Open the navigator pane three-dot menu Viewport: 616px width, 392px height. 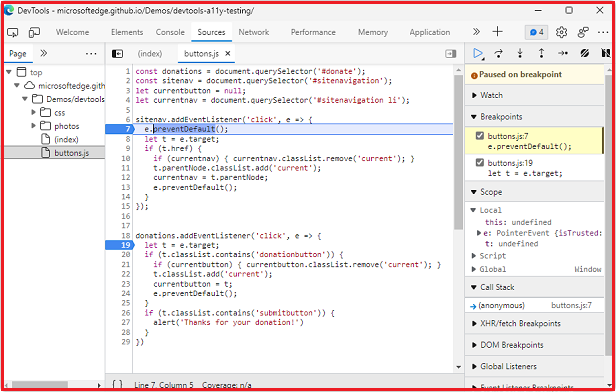pos(91,53)
